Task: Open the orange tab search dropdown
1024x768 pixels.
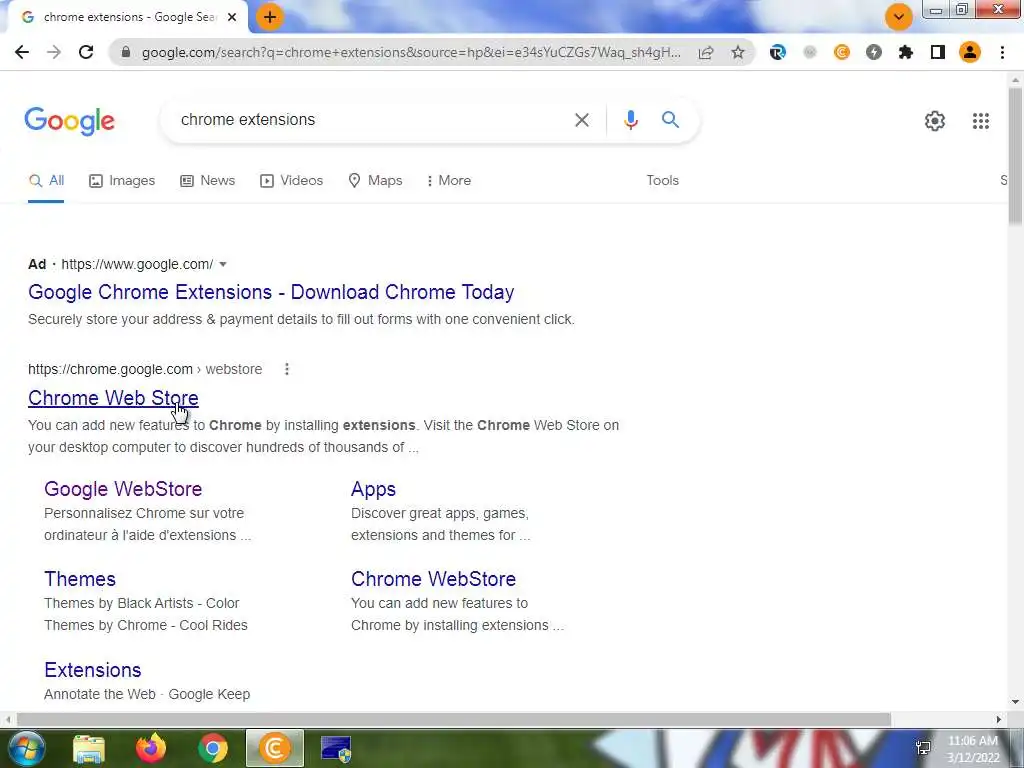Action: (x=899, y=17)
